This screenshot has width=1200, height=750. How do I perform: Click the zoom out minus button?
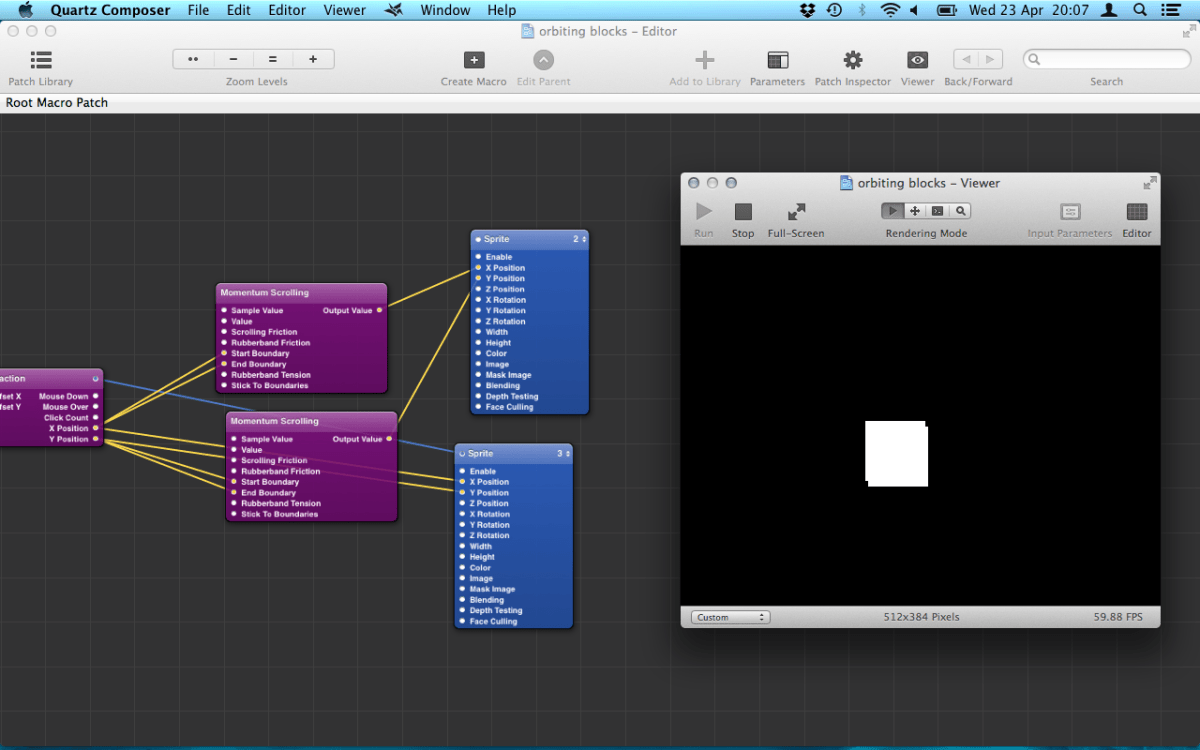(x=233, y=59)
